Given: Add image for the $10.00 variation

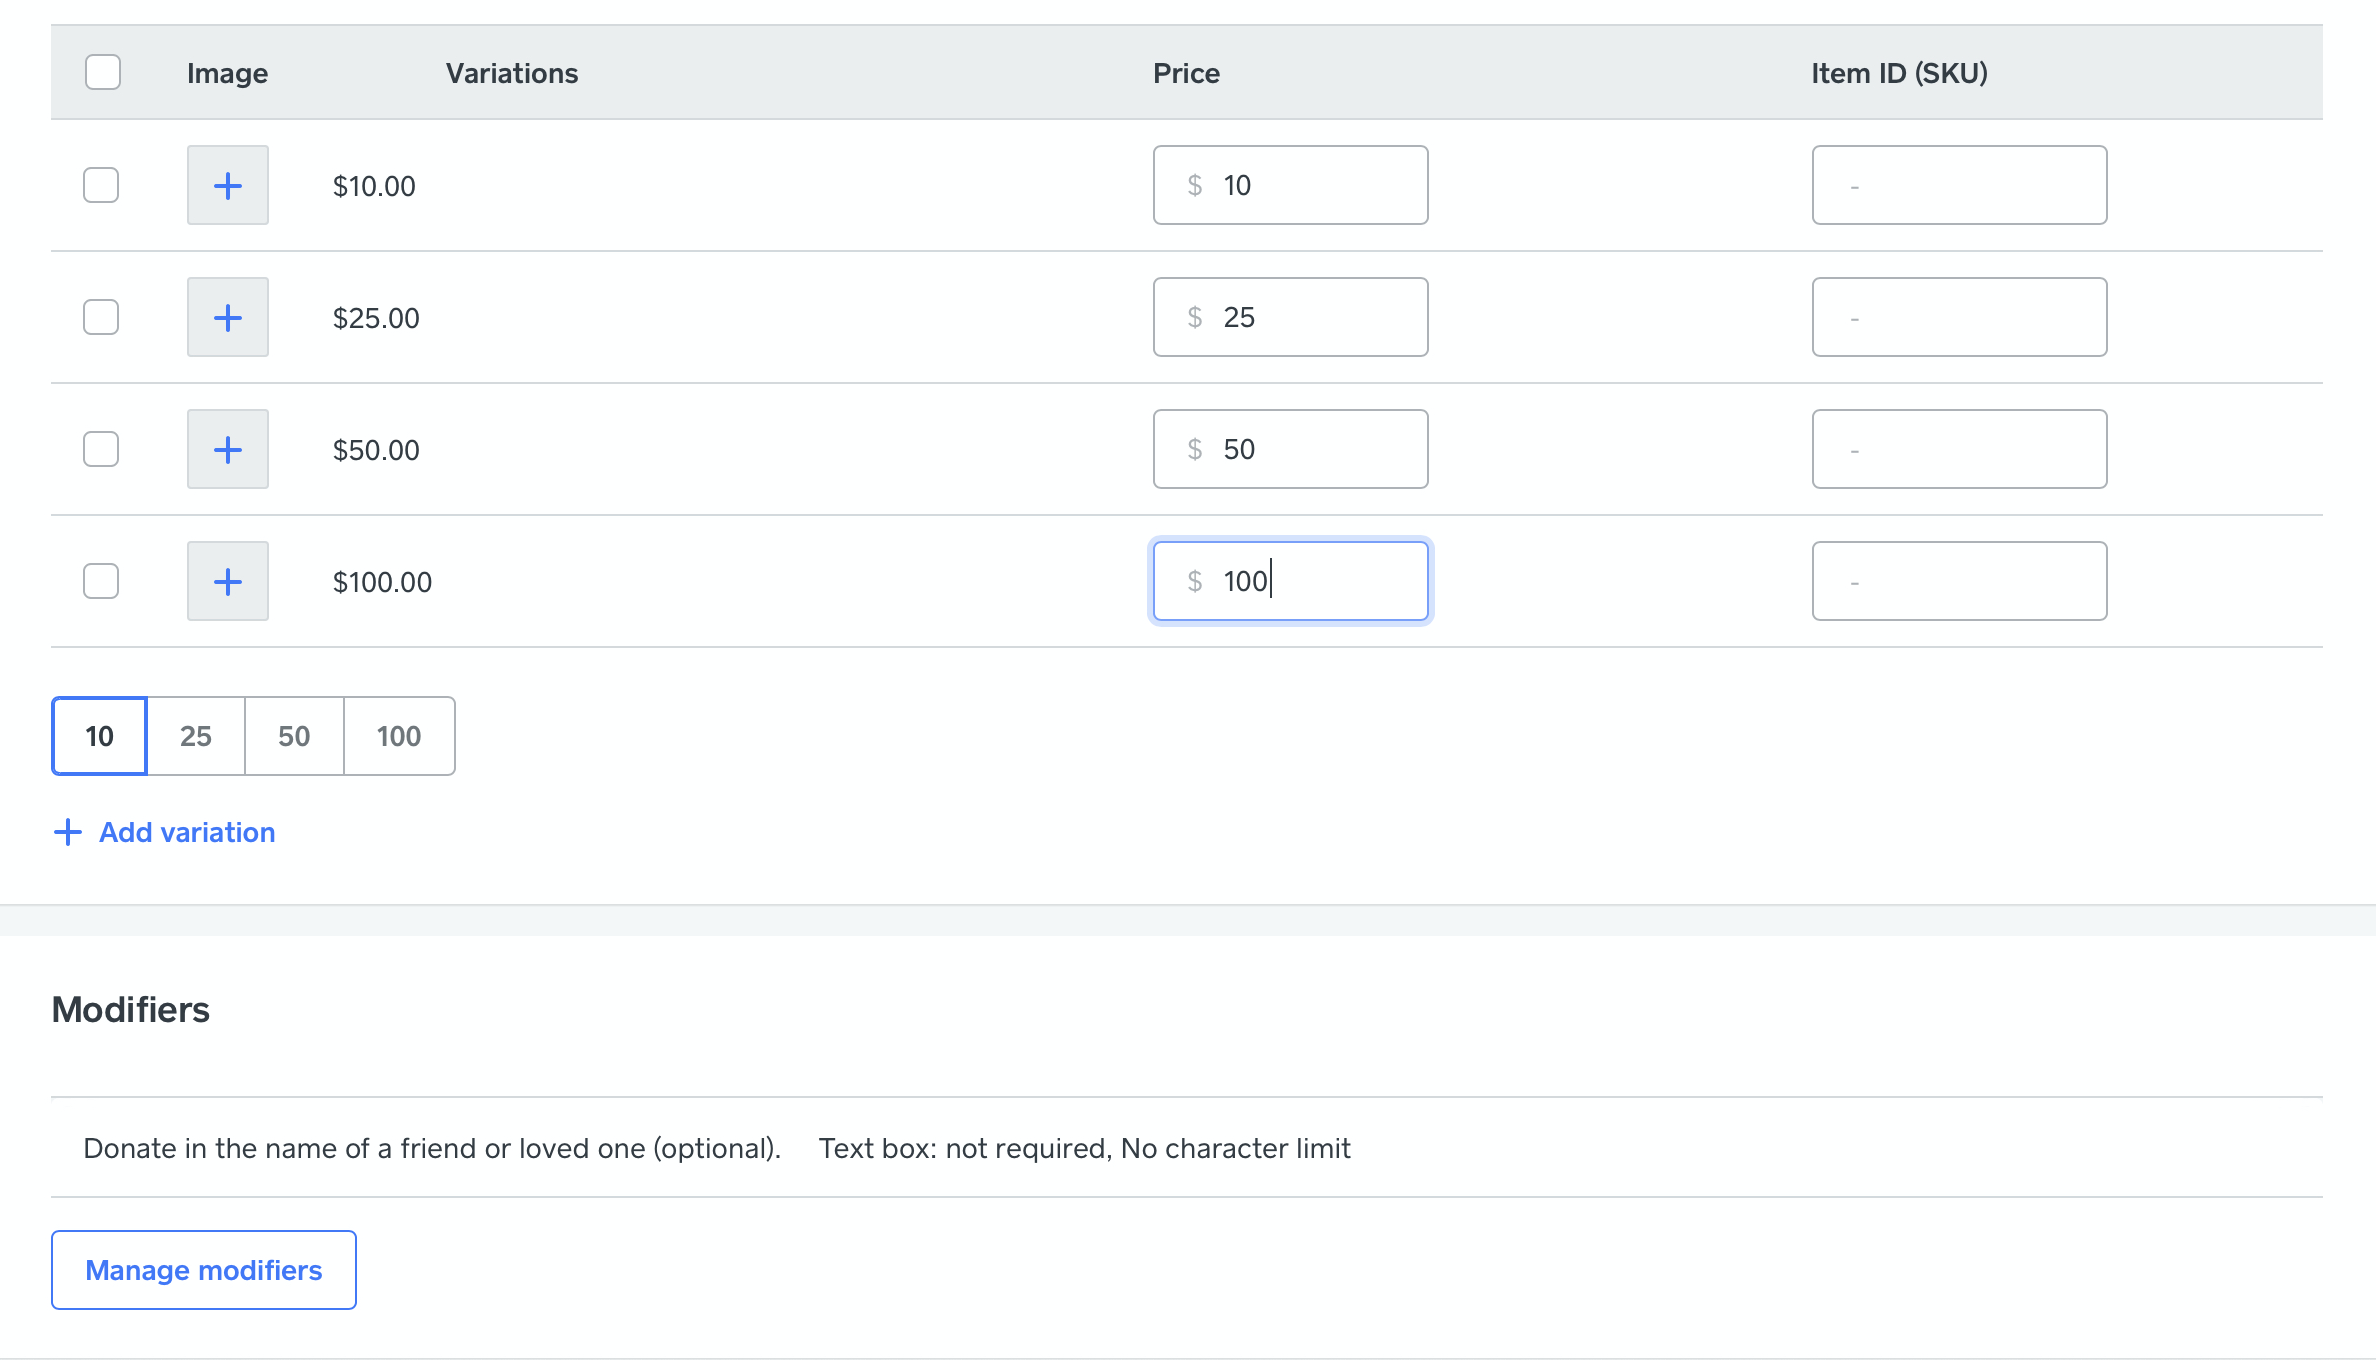Looking at the screenshot, I should (x=227, y=185).
